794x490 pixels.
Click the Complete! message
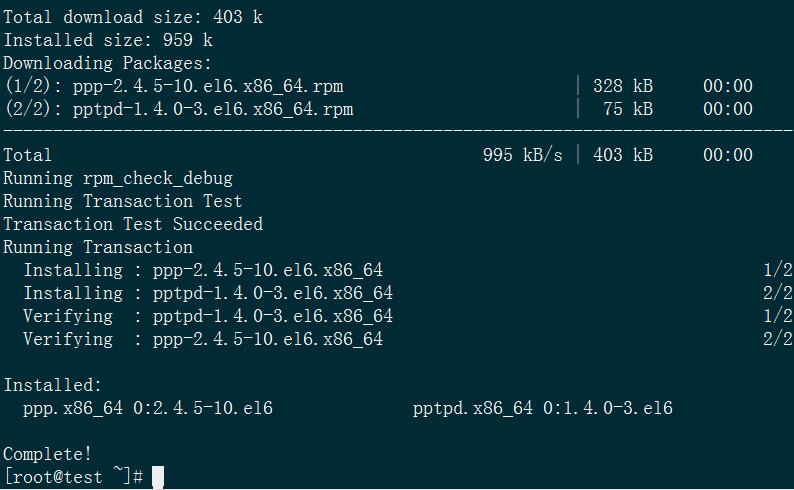(x=48, y=454)
